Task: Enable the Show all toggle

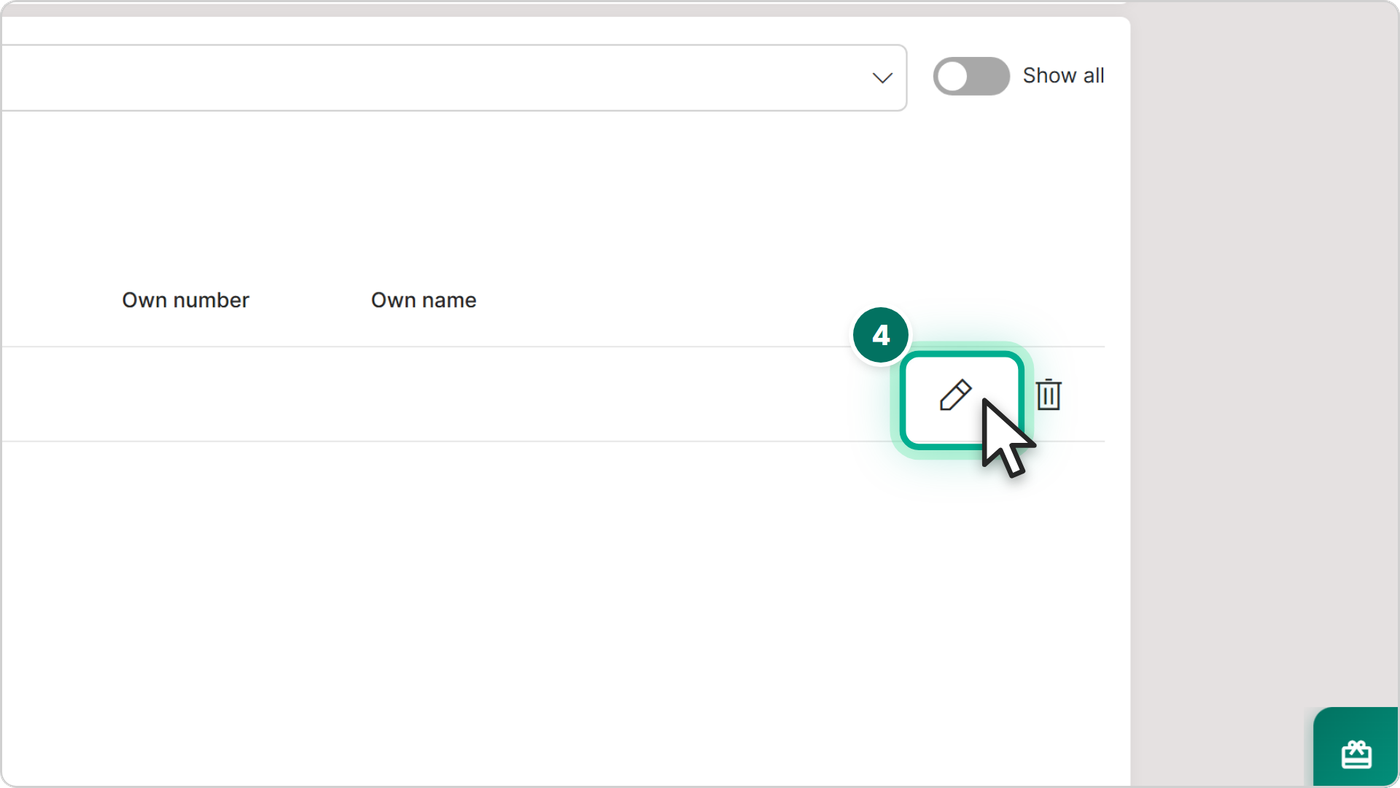Action: point(971,76)
